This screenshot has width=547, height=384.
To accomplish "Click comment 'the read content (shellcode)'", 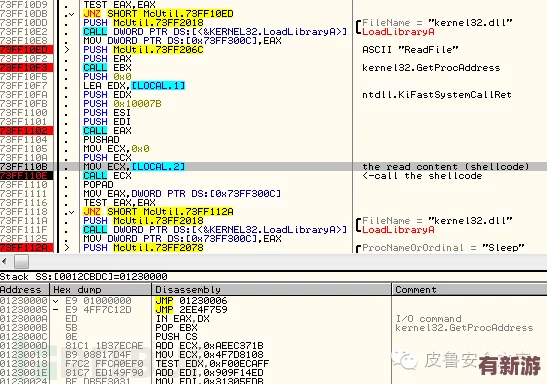I will pyautogui.click(x=445, y=167).
